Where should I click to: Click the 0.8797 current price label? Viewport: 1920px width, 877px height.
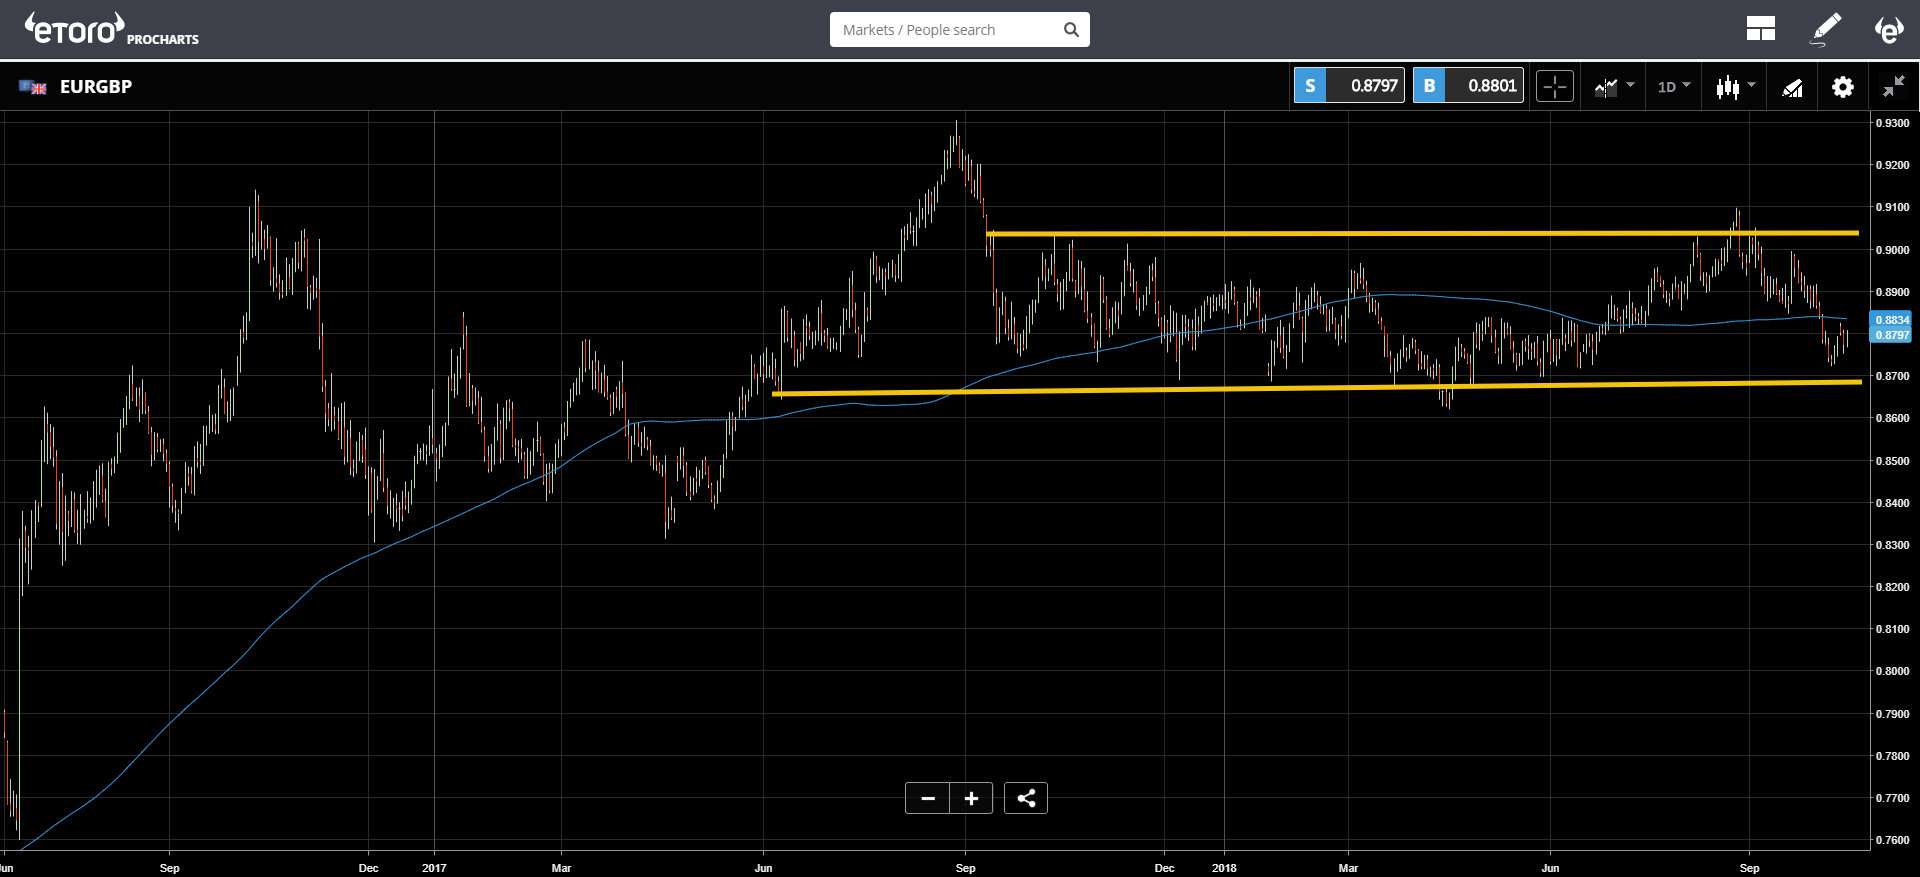click(1891, 335)
